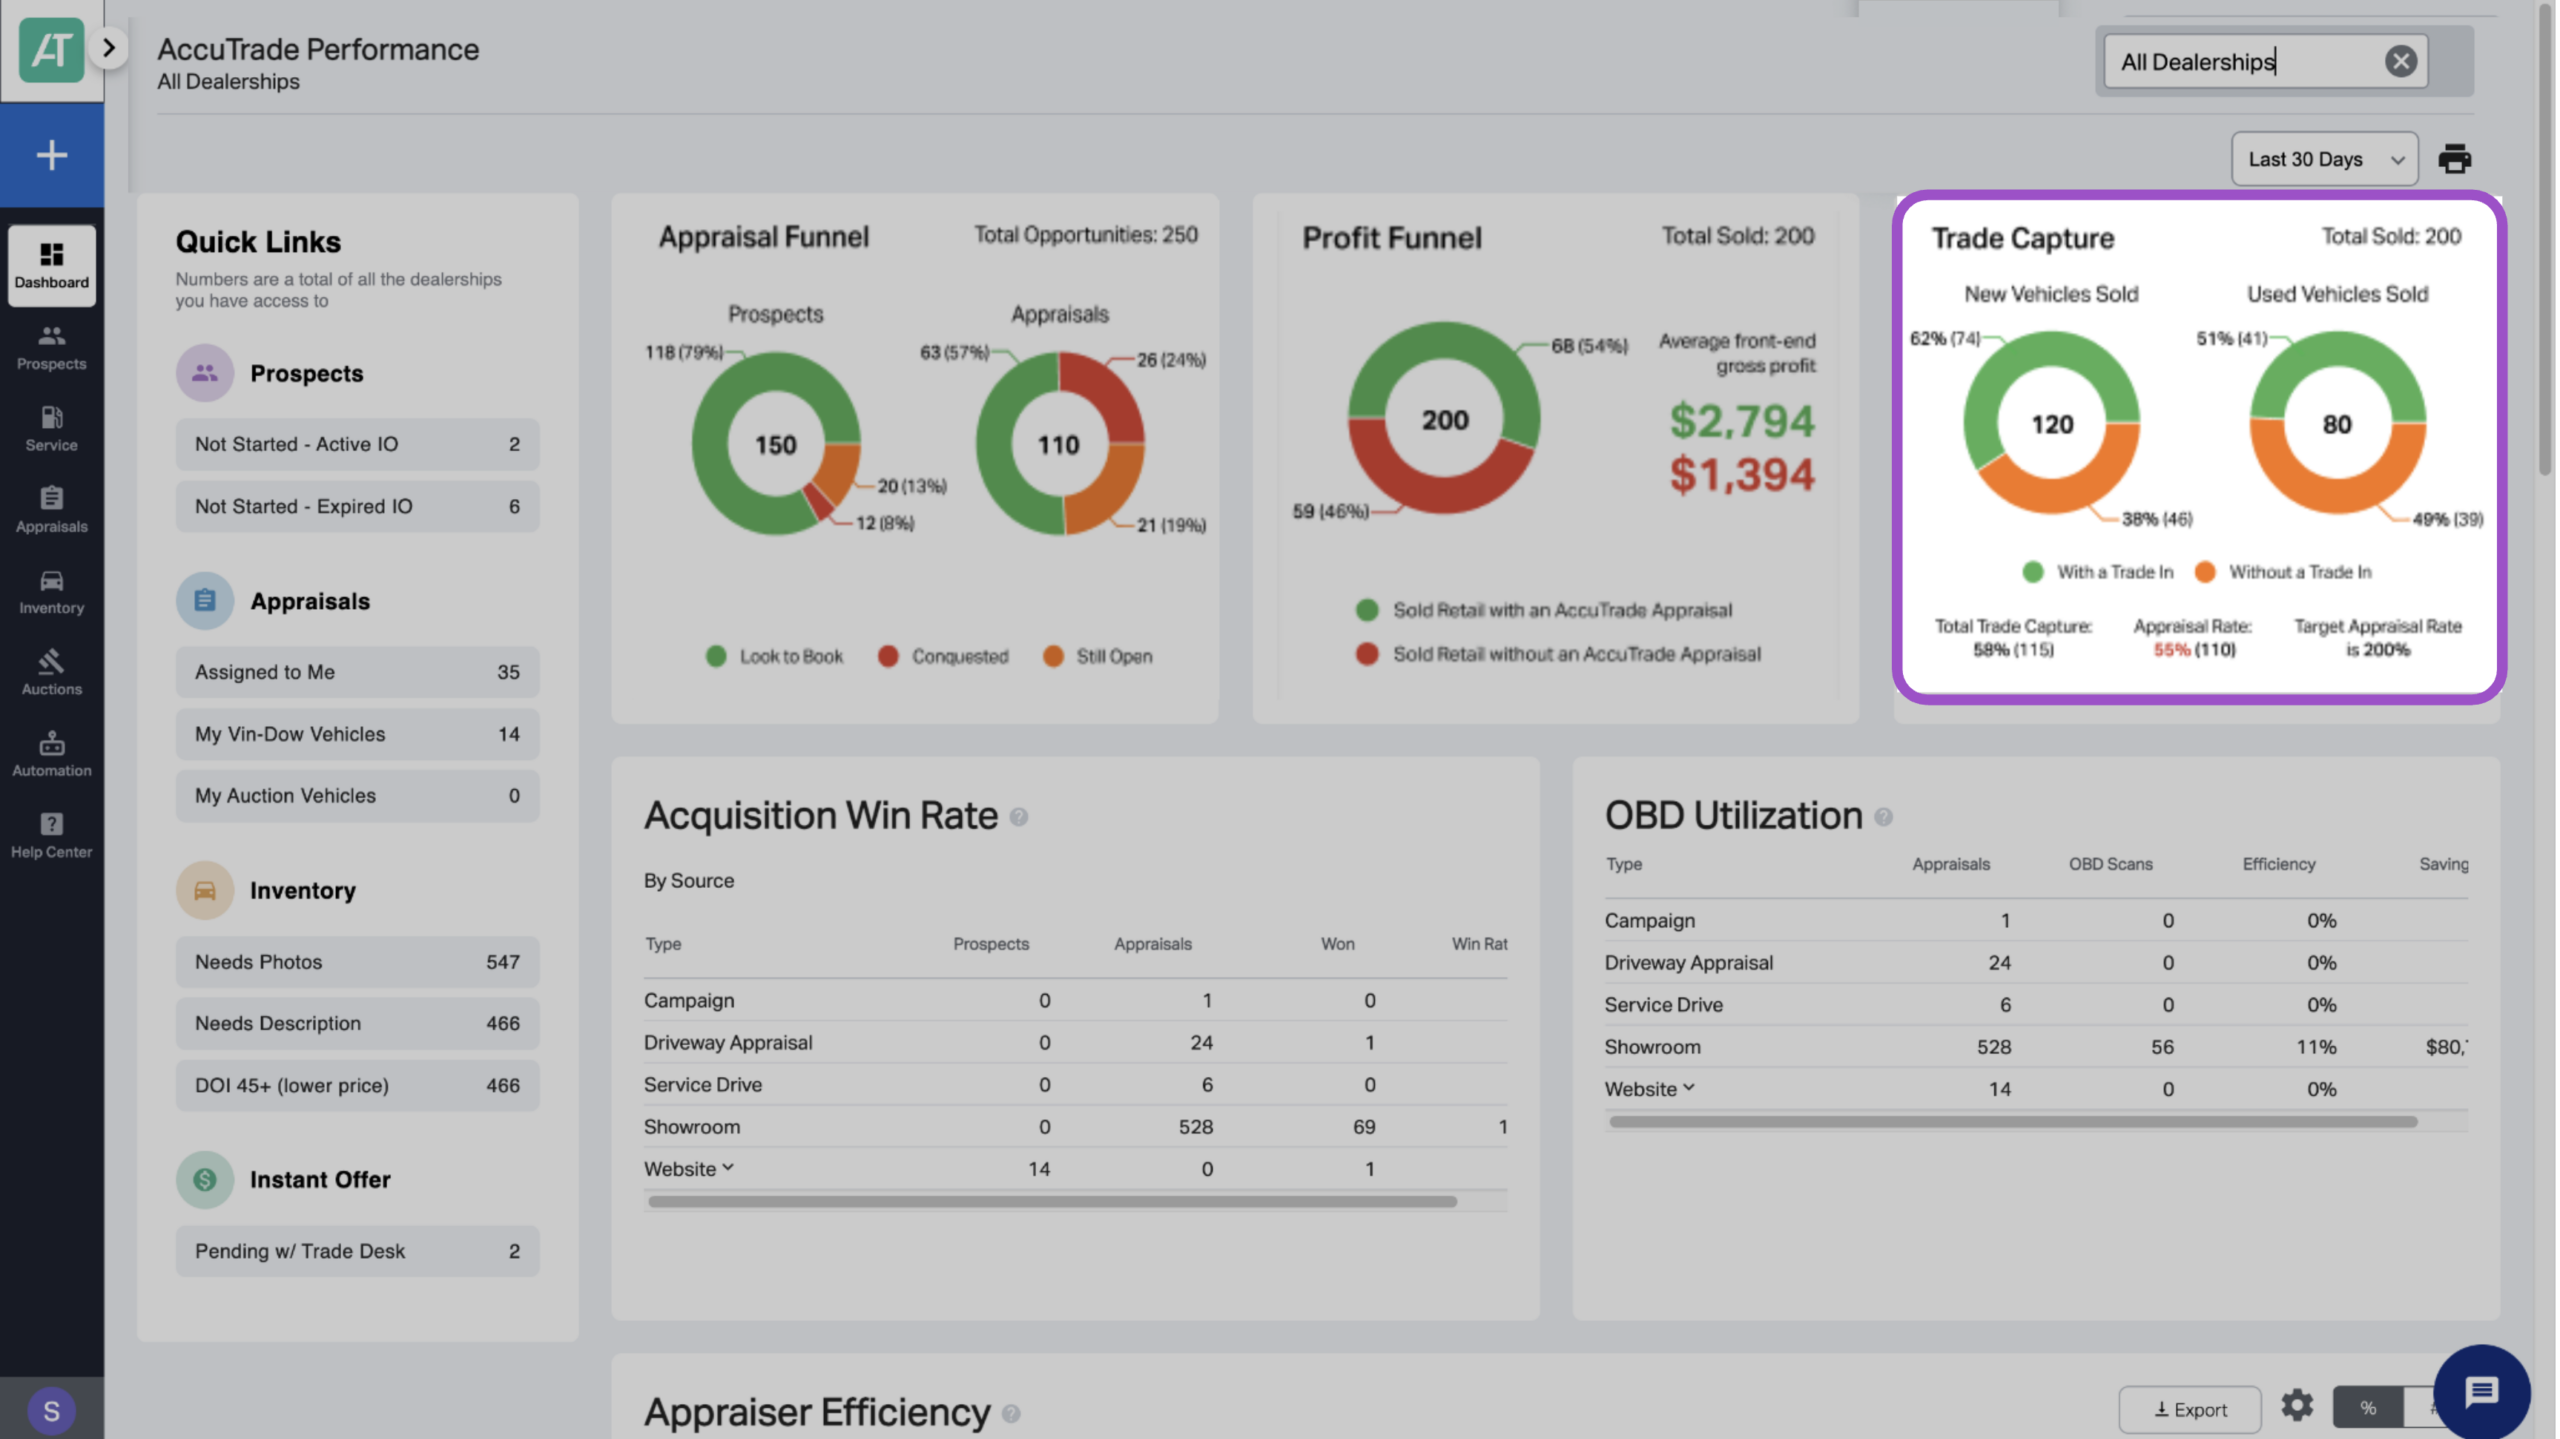Open My Vin-Dow Vehicles quick link

click(x=358, y=734)
